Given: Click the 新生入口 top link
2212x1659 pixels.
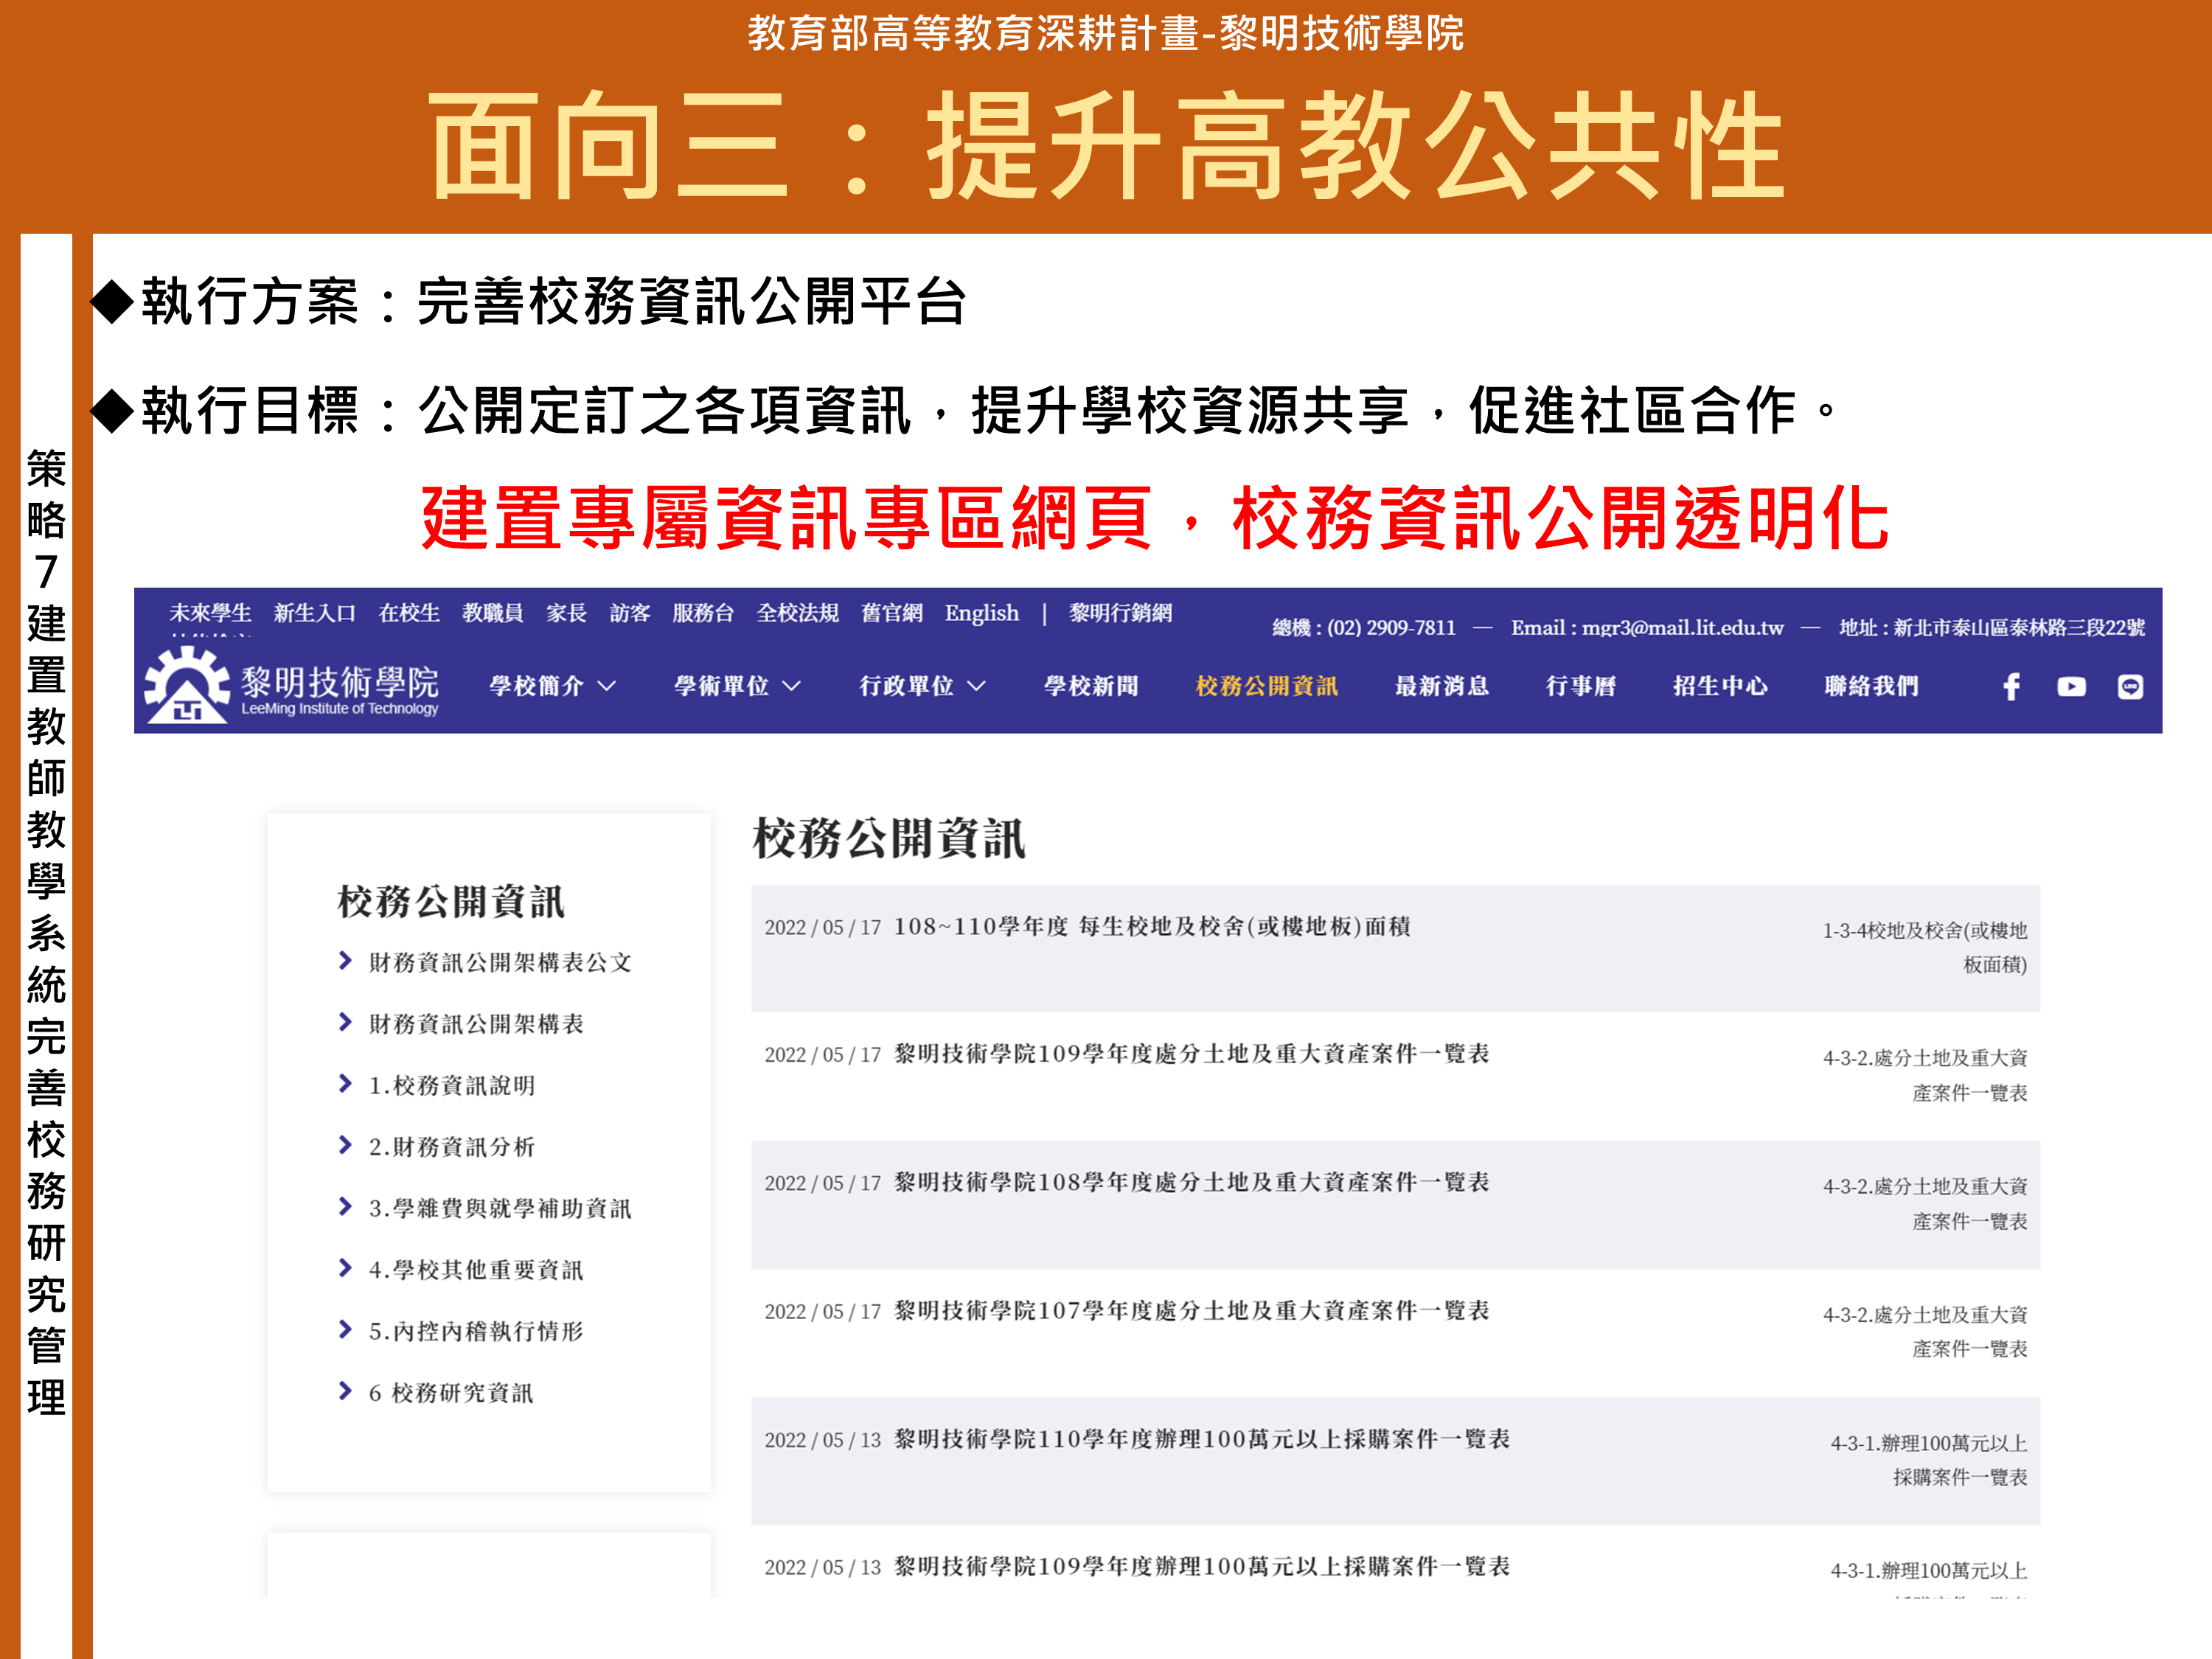Looking at the screenshot, I should (315, 613).
